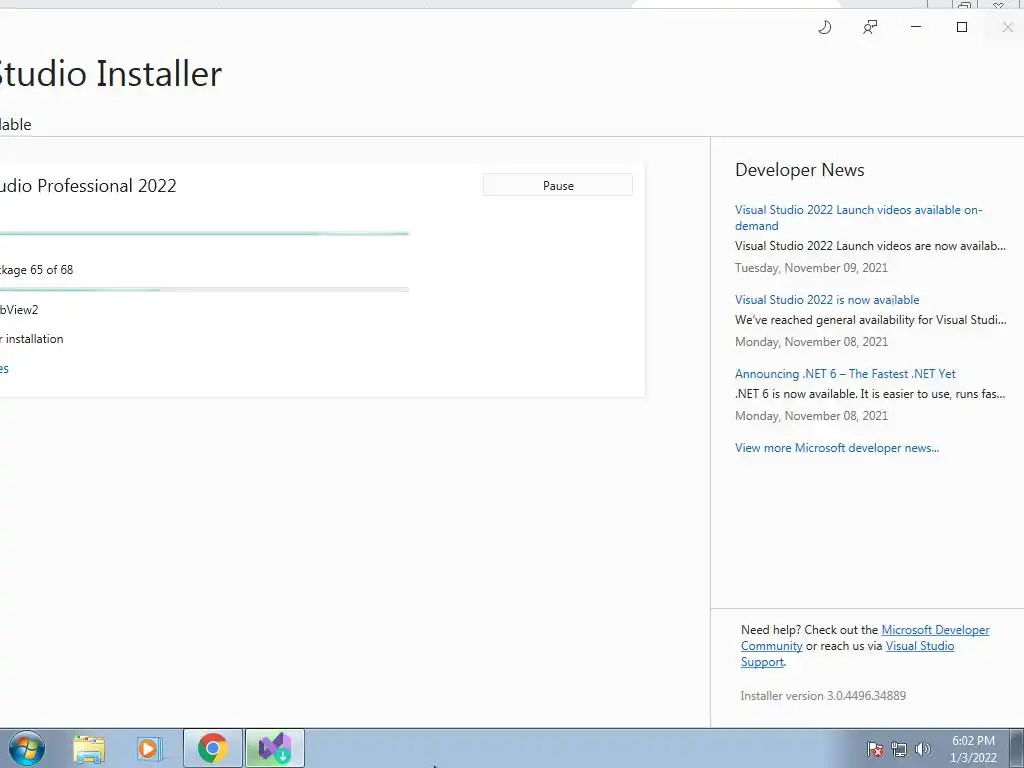Open the network tray icon
This screenshot has width=1024, height=768.
click(x=899, y=749)
